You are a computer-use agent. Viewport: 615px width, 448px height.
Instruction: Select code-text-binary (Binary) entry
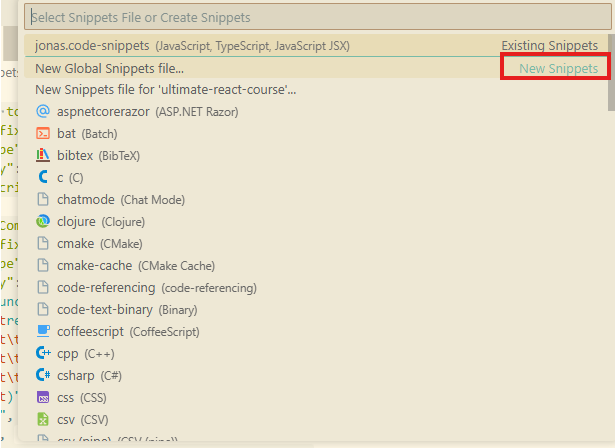(x=316, y=310)
